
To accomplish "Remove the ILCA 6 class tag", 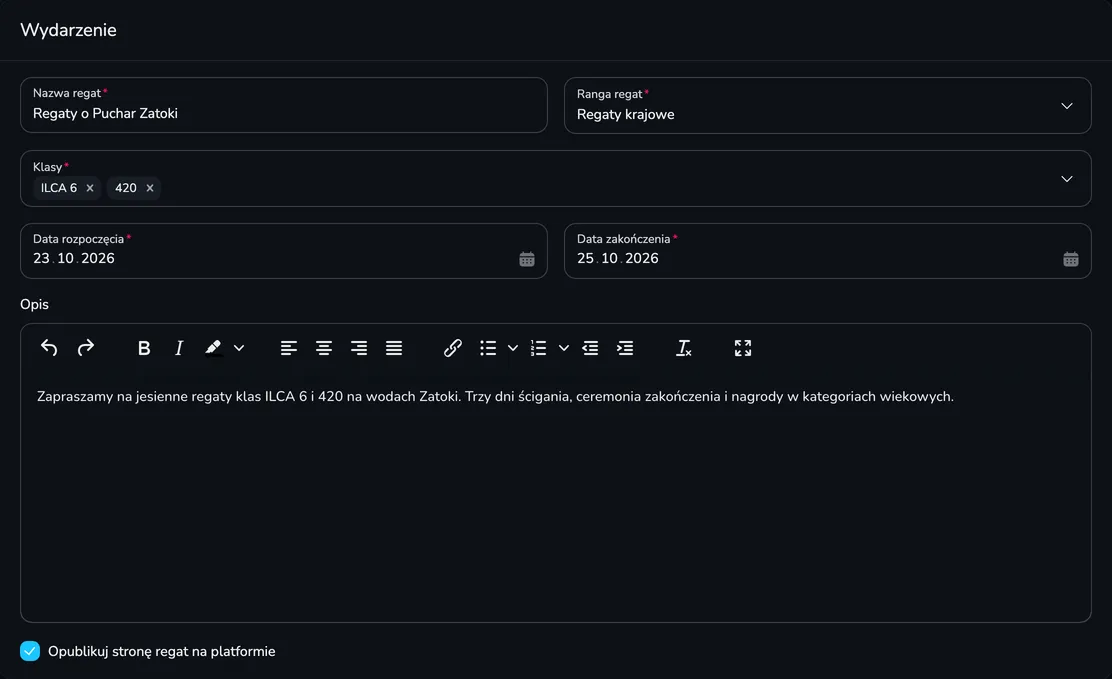I will point(90,188).
